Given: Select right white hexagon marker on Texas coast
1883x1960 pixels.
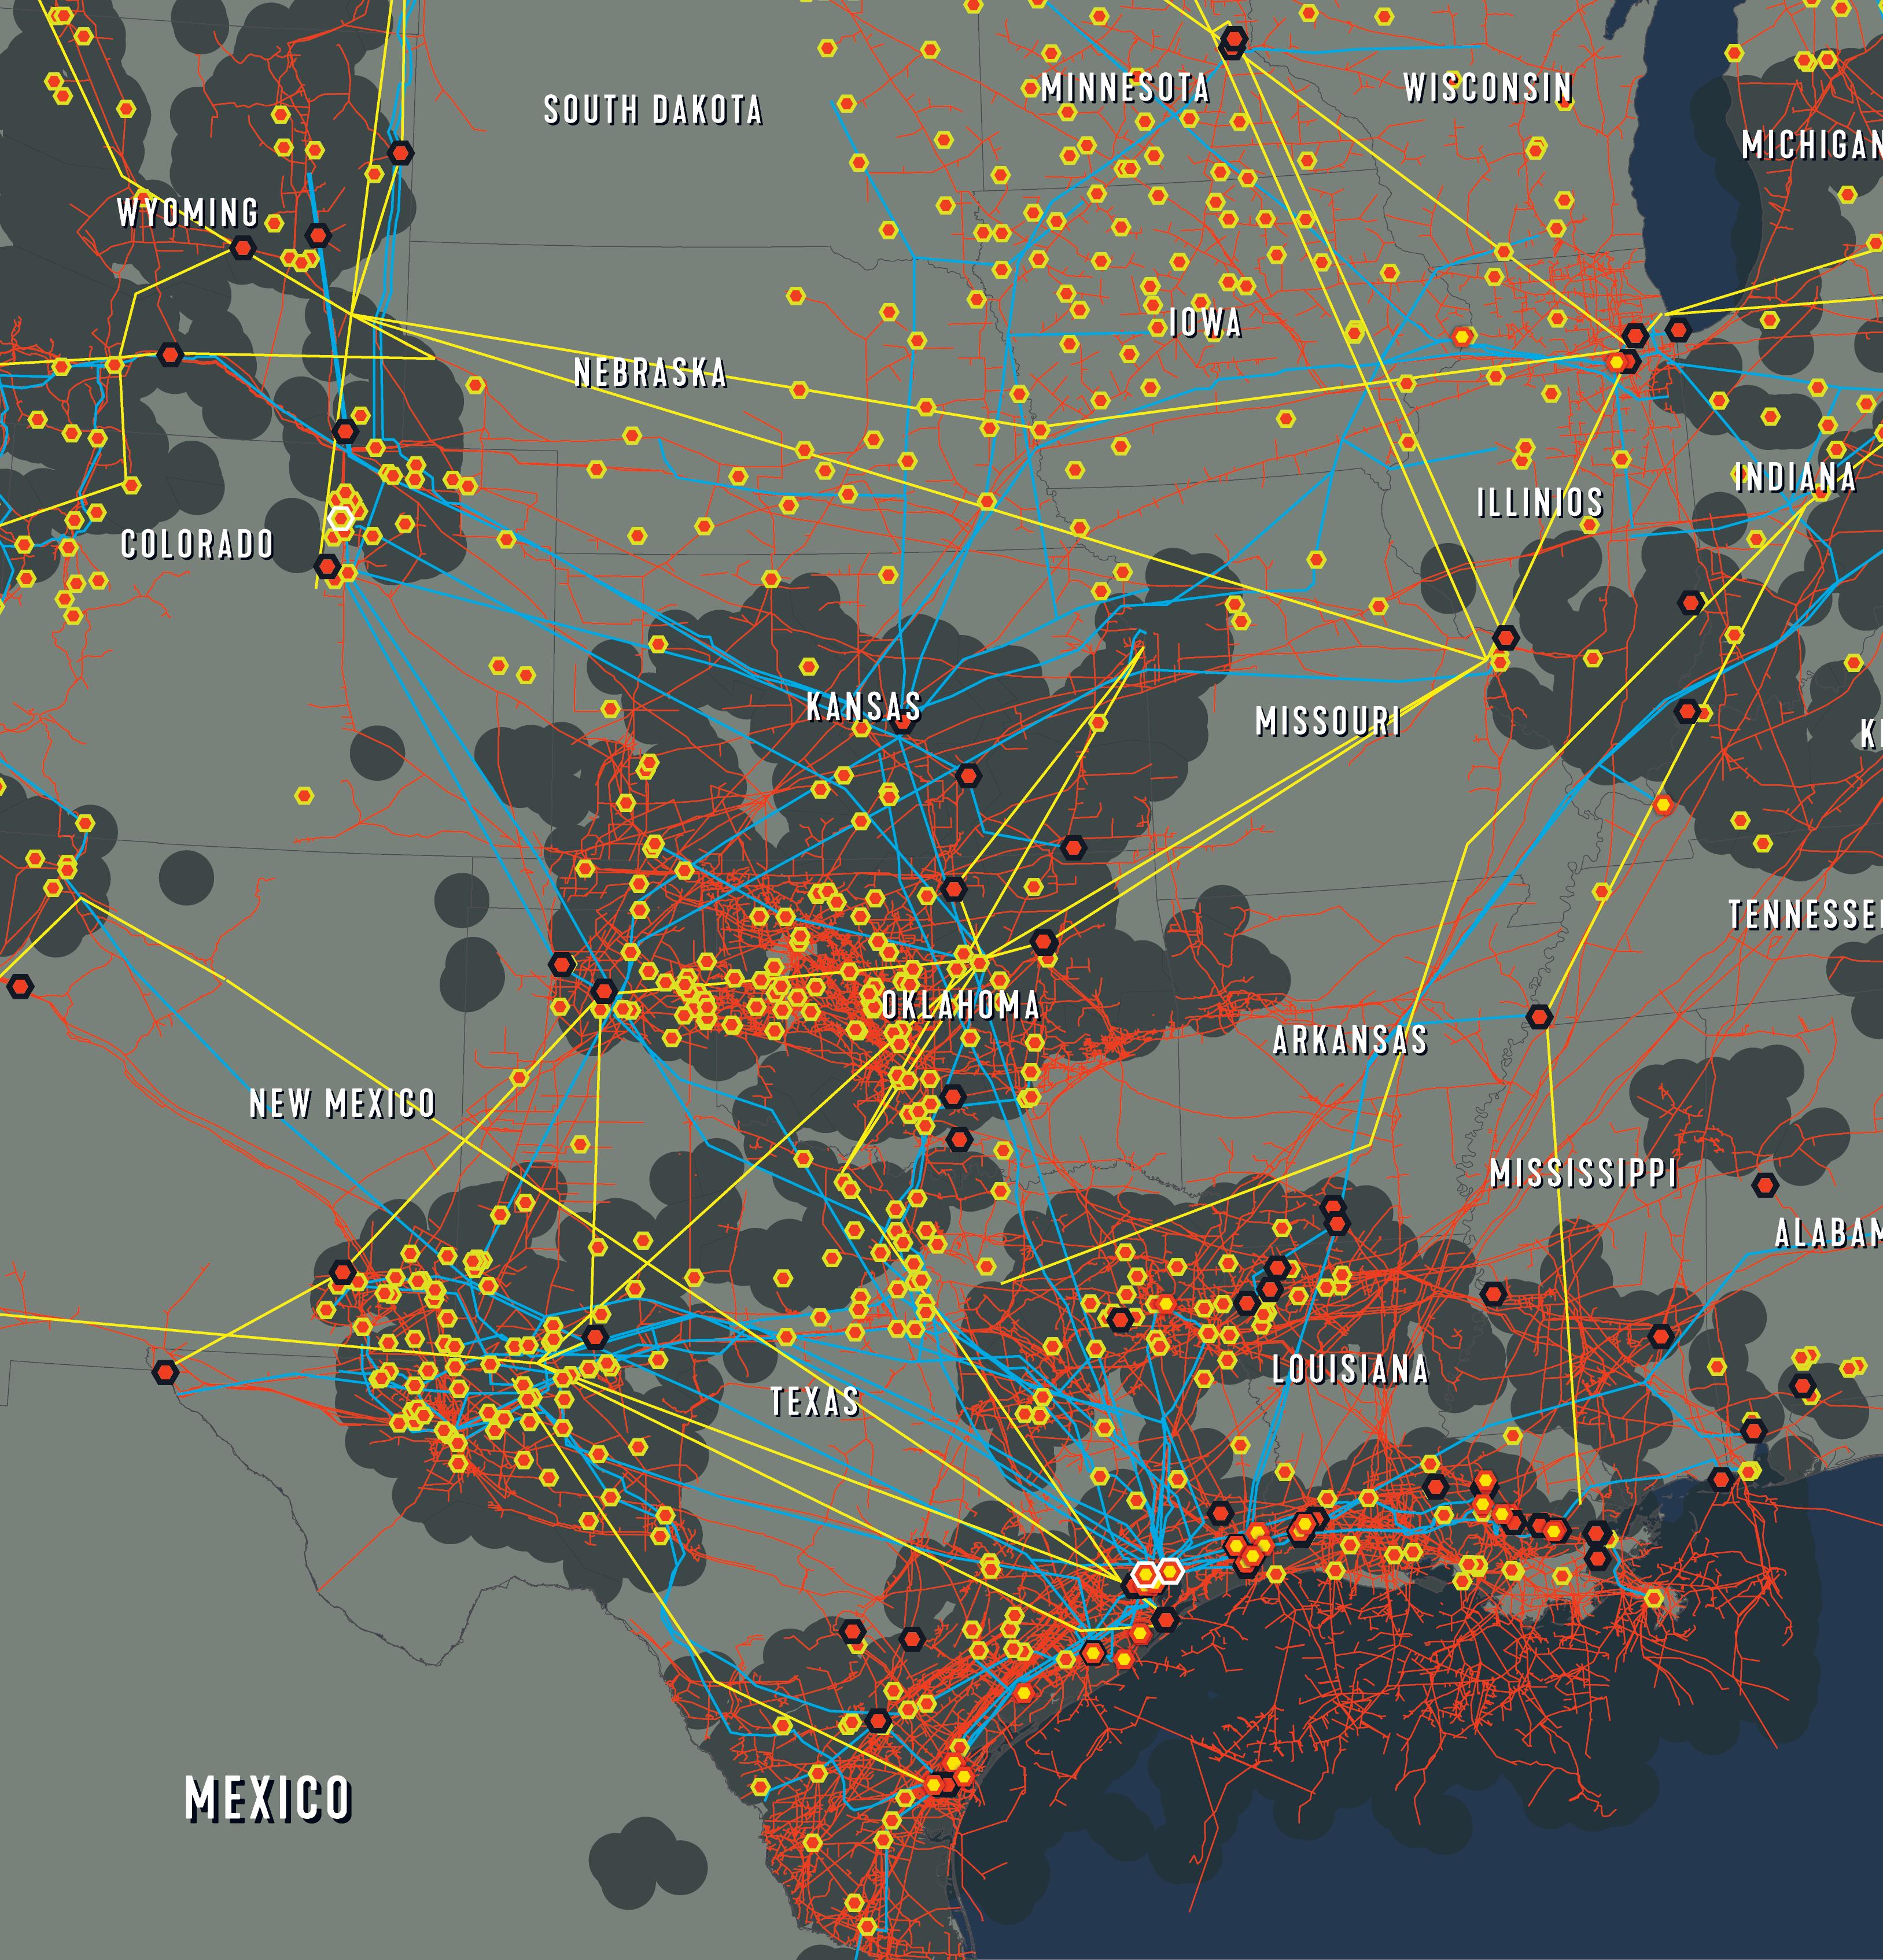Looking at the screenshot, I should [x=1170, y=1571].
